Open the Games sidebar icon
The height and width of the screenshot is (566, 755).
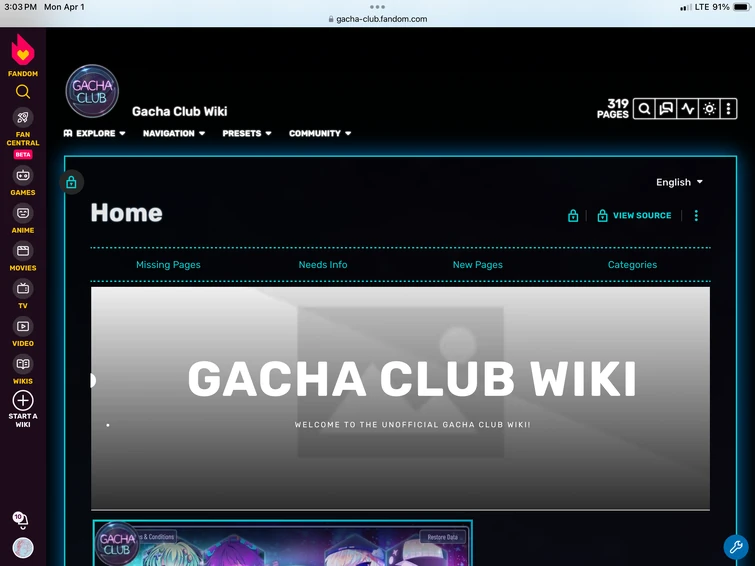pos(23,175)
